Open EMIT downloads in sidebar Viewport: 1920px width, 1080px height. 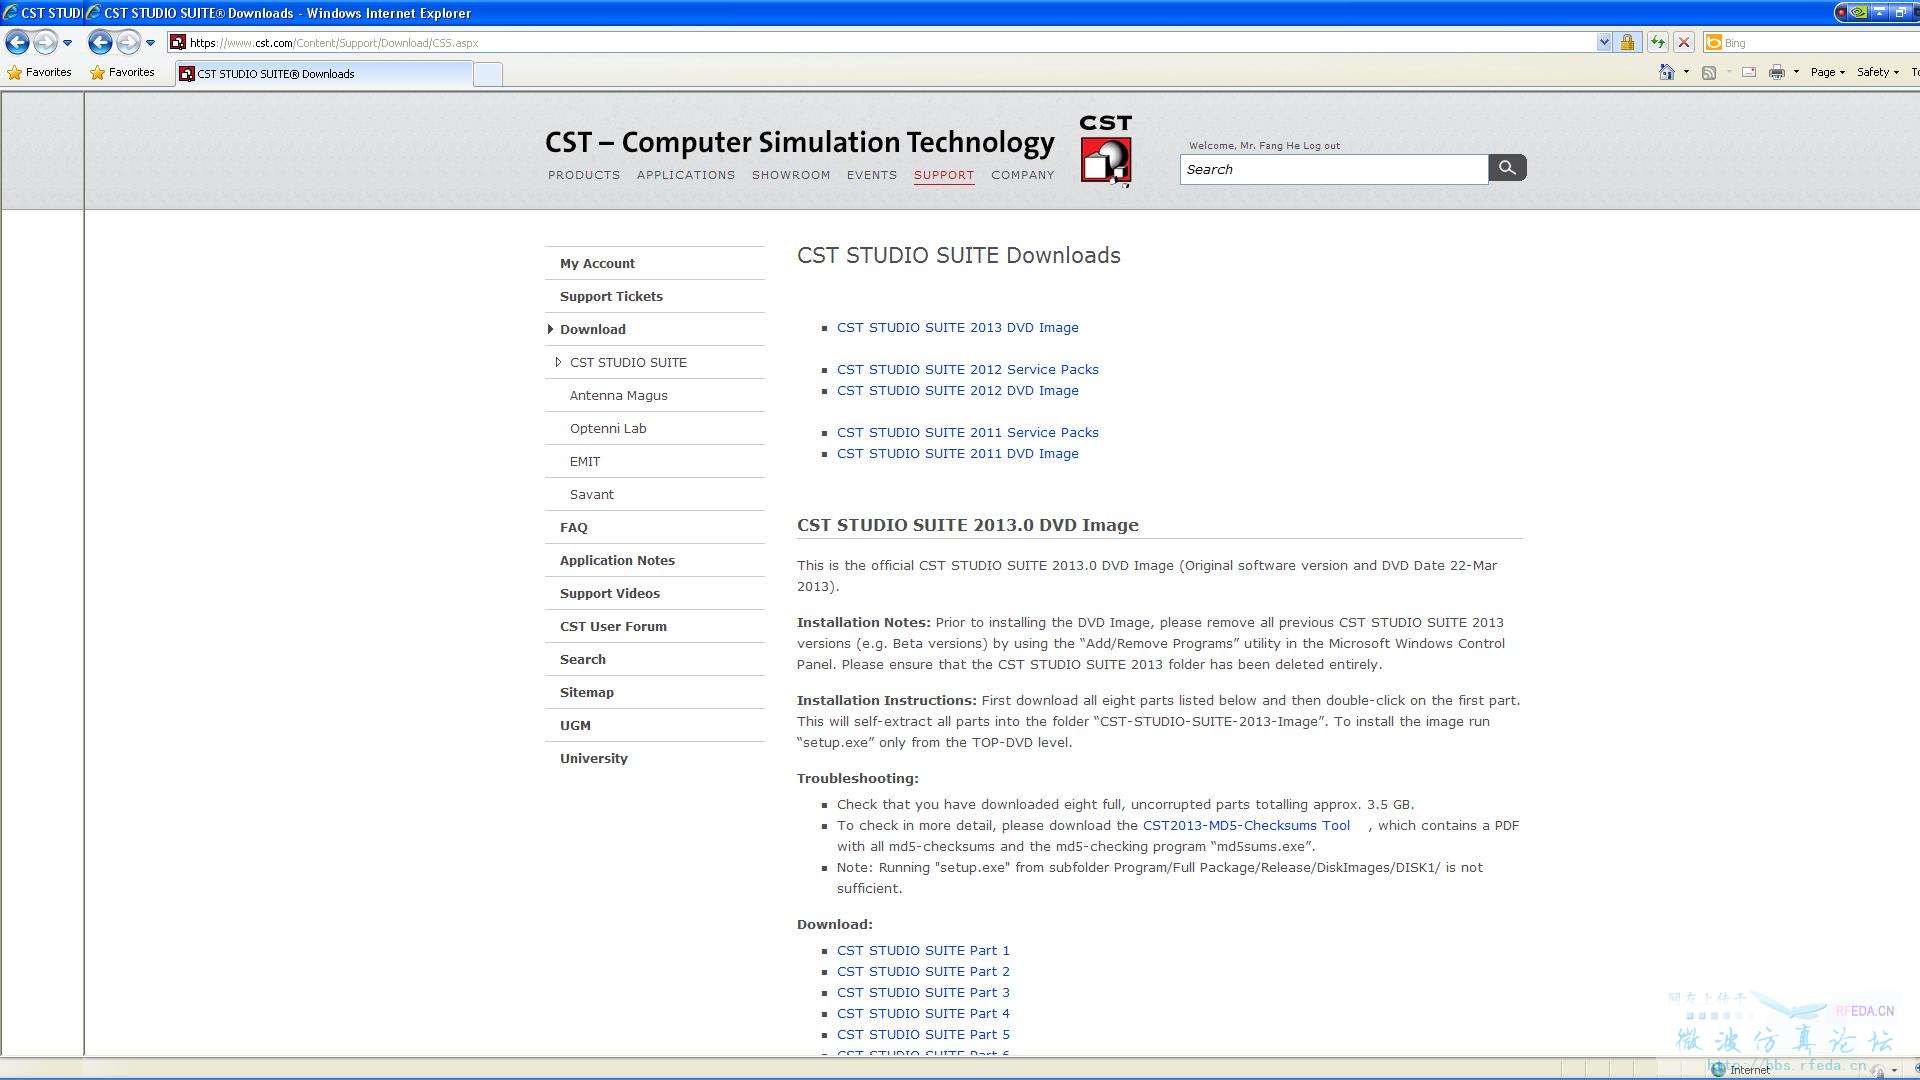tap(585, 461)
